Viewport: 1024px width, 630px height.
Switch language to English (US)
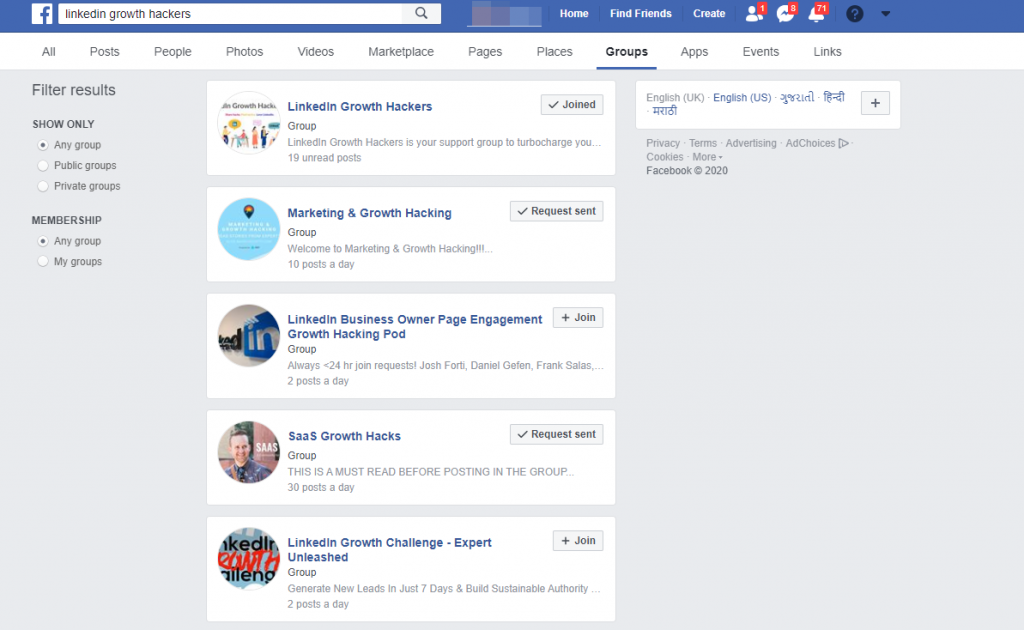[x=742, y=97]
